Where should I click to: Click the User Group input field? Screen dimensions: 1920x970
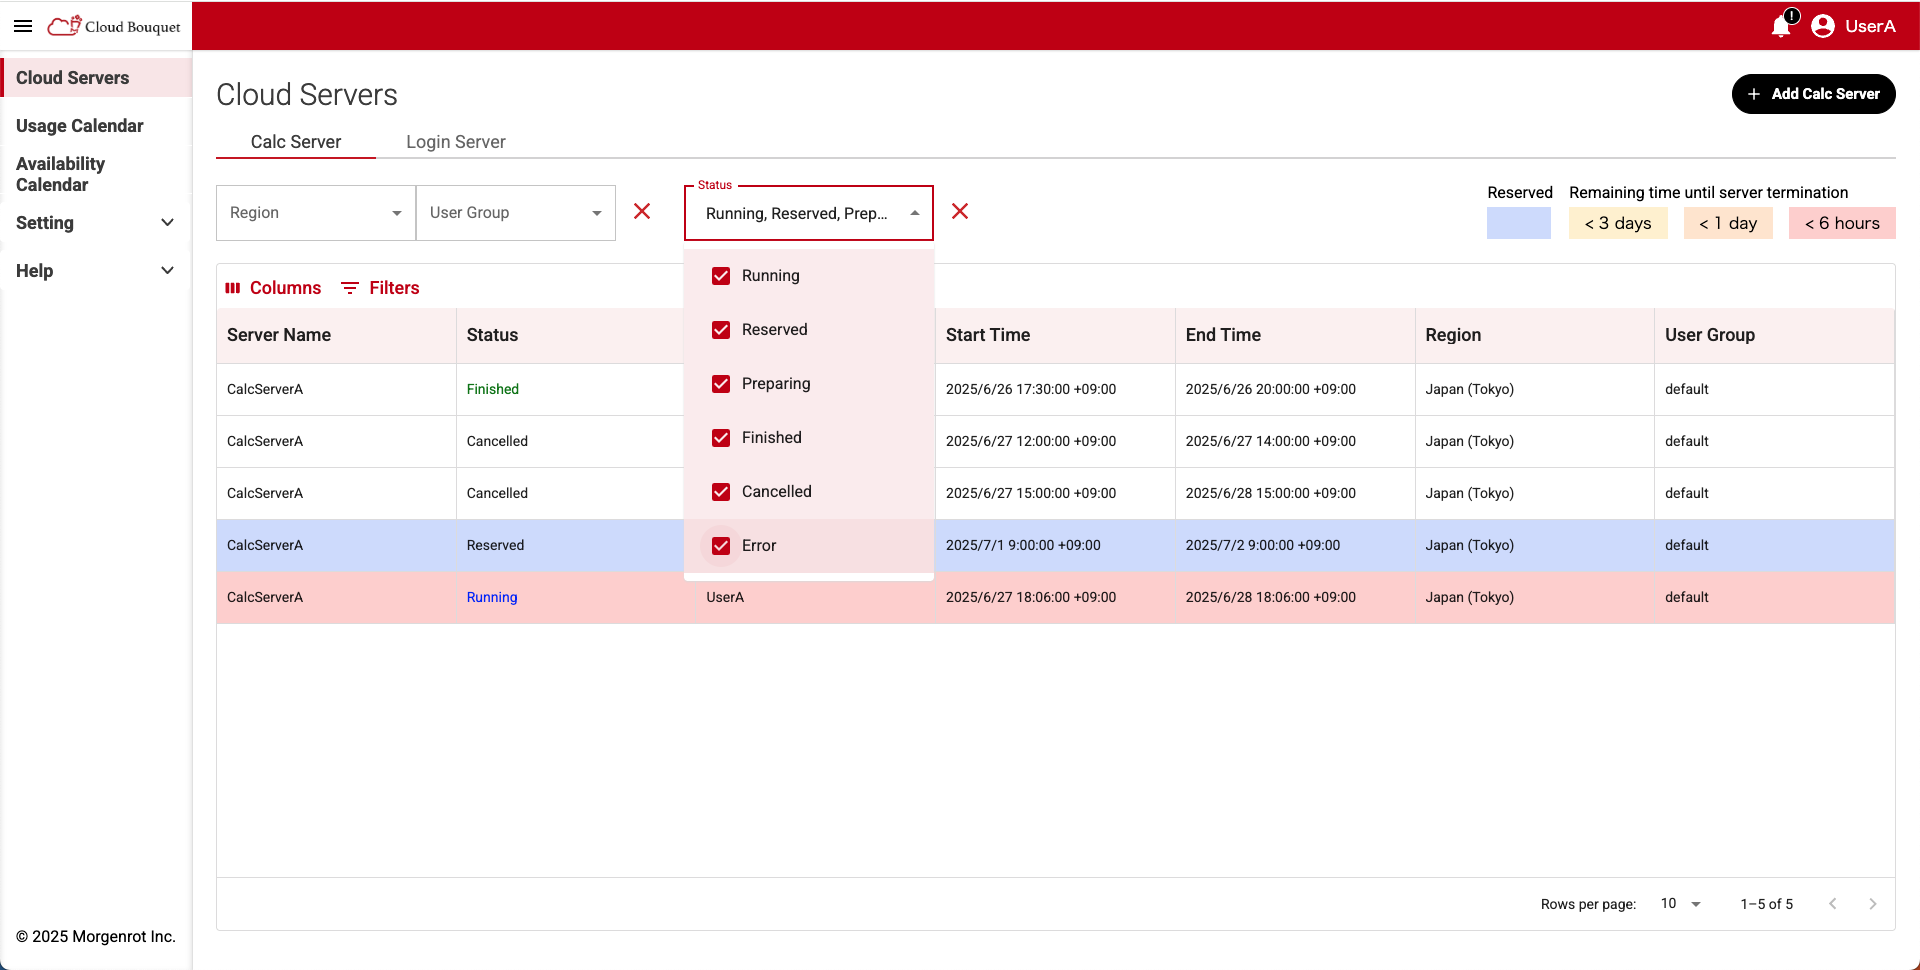(x=505, y=212)
